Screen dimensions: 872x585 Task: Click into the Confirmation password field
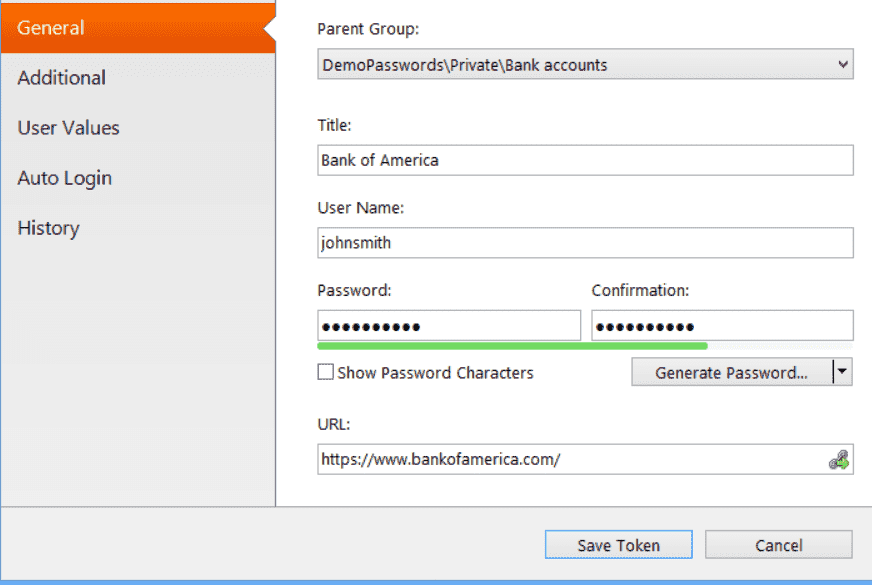click(722, 326)
